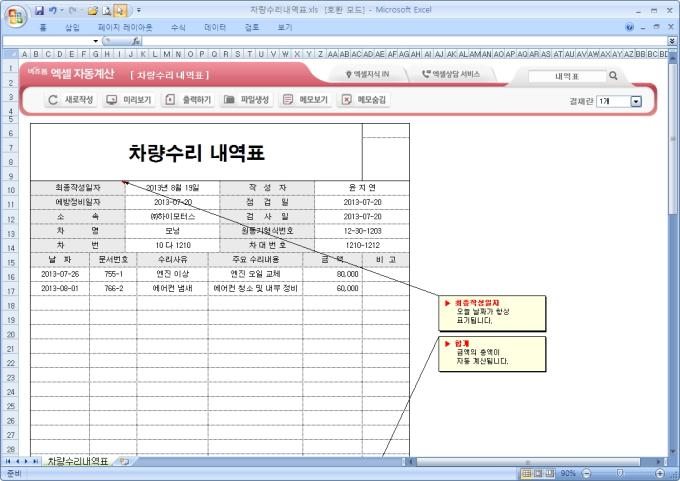
Task: Select the 에어컨 청소 및 내부 정비 cell
Action: click(x=255, y=288)
